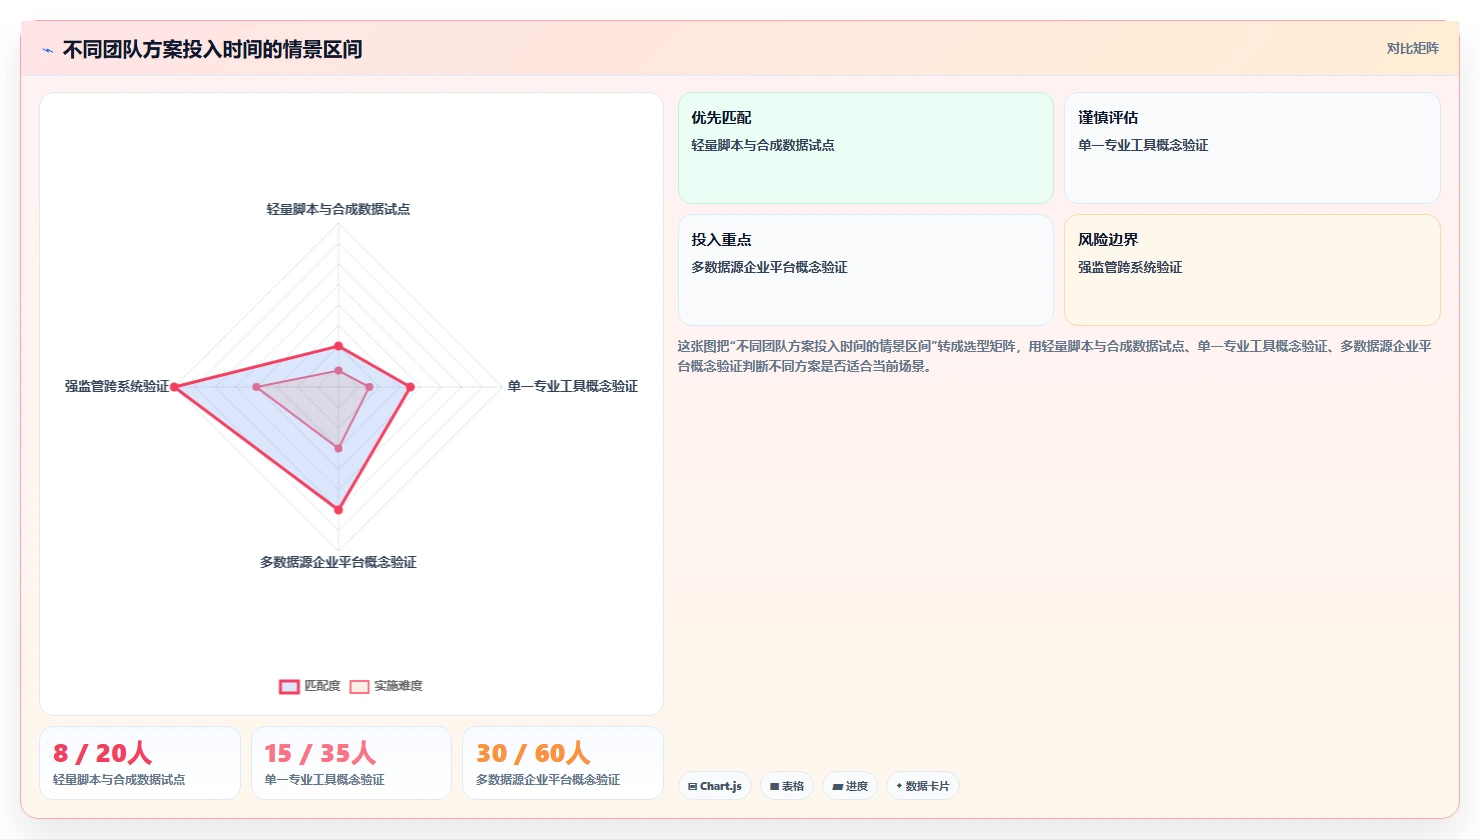The image size is (1480, 840).
Task: Open the 优先匹配 card
Action: coord(866,148)
